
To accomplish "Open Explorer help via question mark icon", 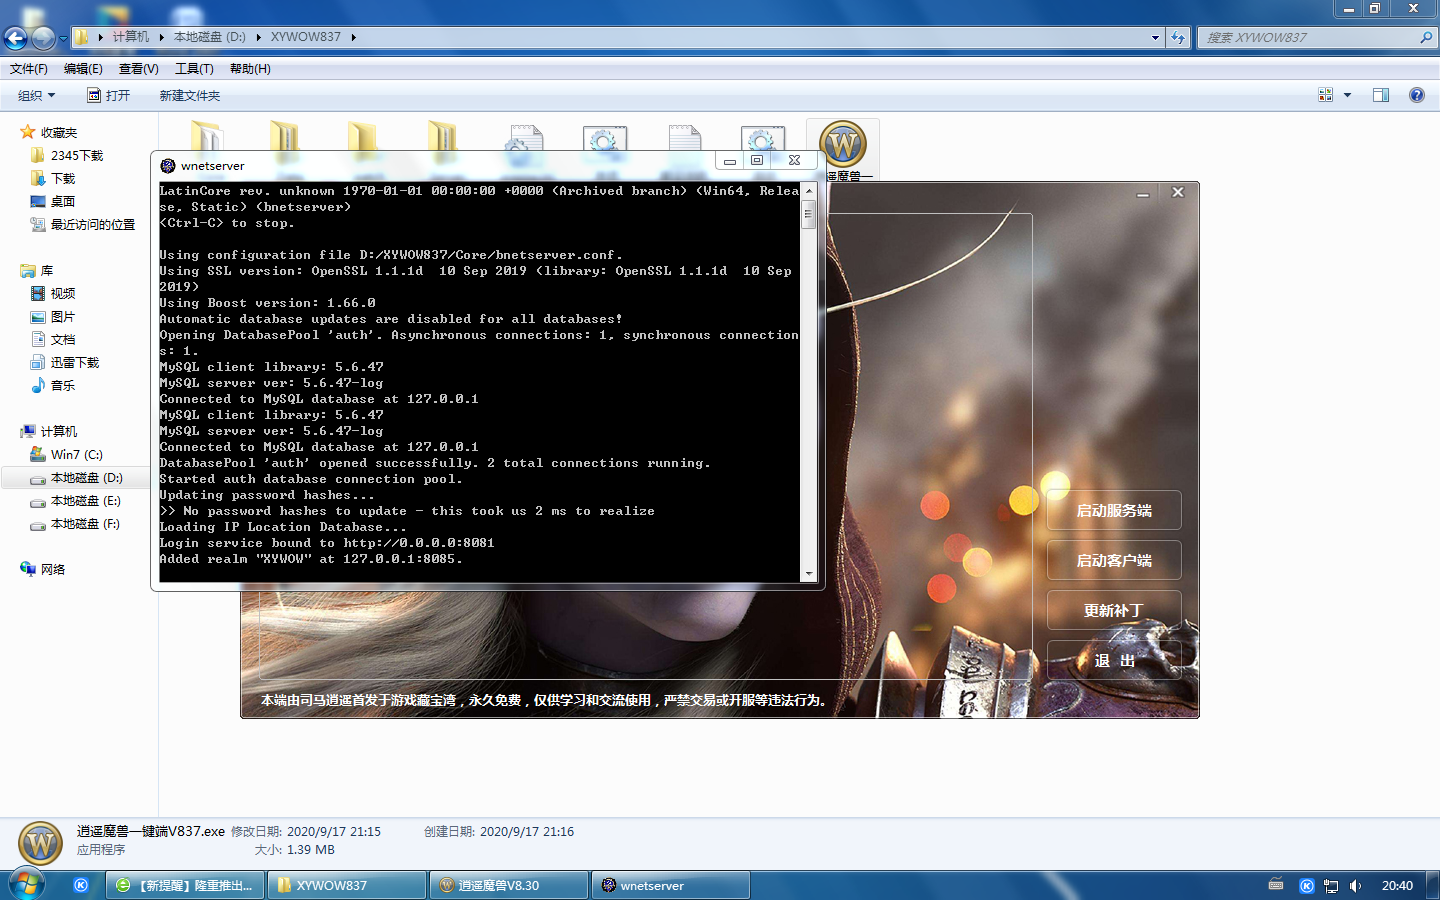I will click(x=1416, y=95).
